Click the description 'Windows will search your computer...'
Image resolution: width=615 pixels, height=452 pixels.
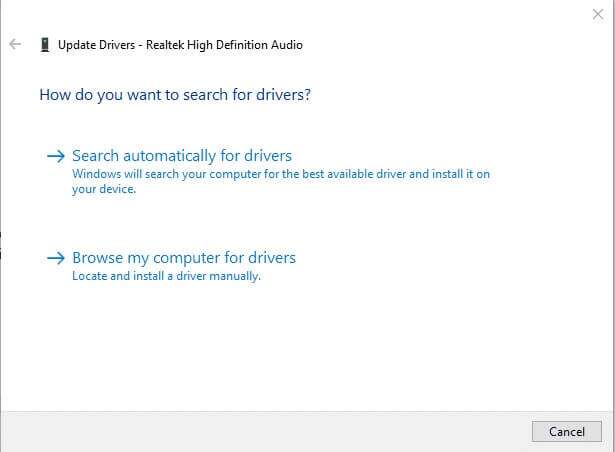pos(281,181)
